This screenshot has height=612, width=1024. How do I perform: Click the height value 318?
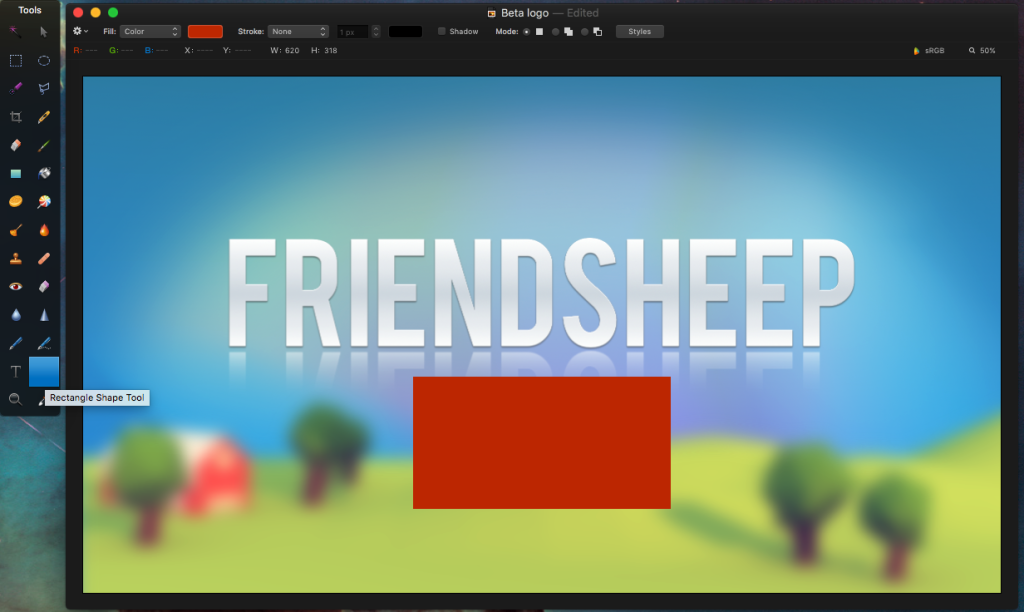tap(330, 50)
